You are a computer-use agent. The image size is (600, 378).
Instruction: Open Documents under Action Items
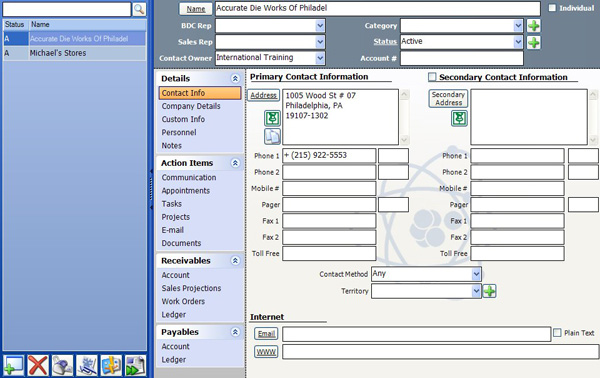pyautogui.click(x=181, y=243)
